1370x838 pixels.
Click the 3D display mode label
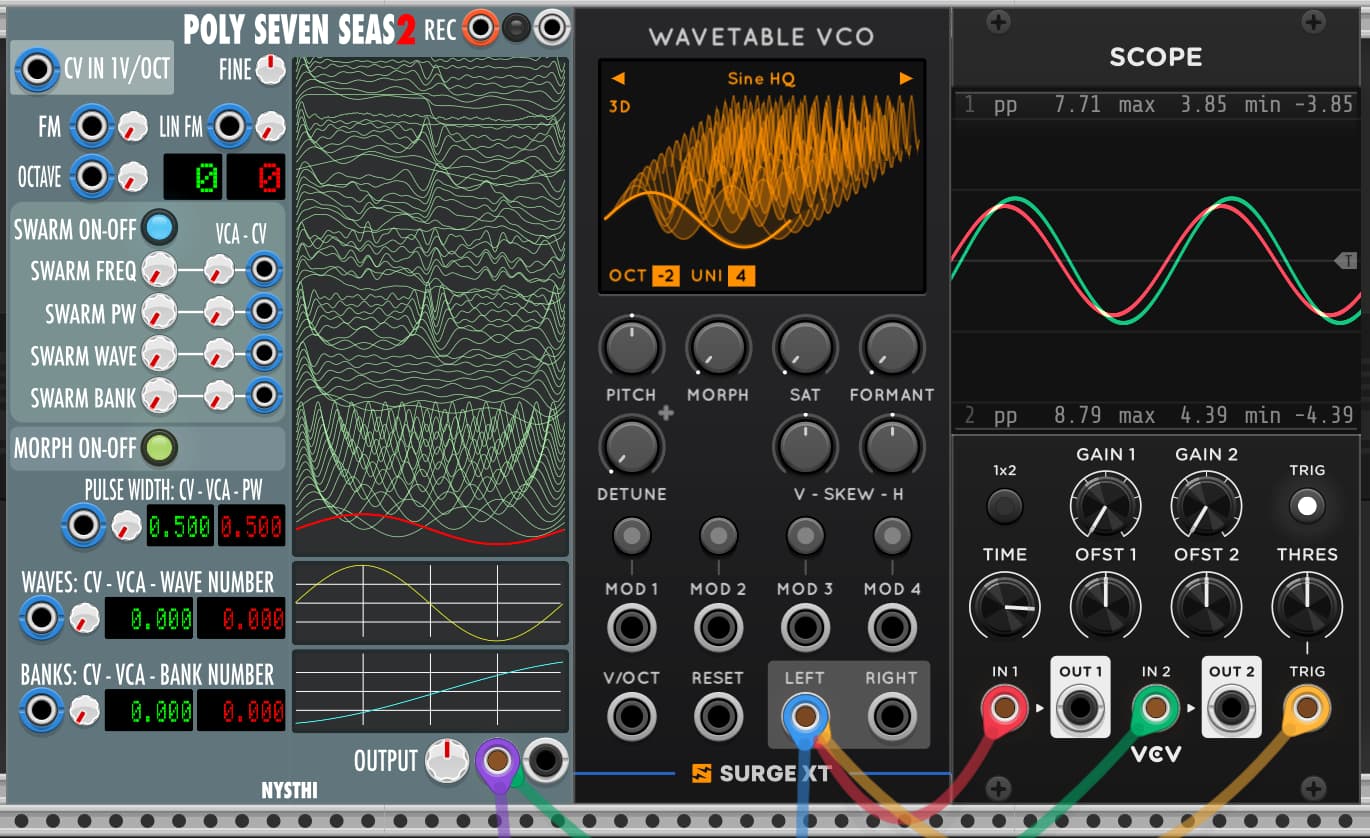[619, 105]
